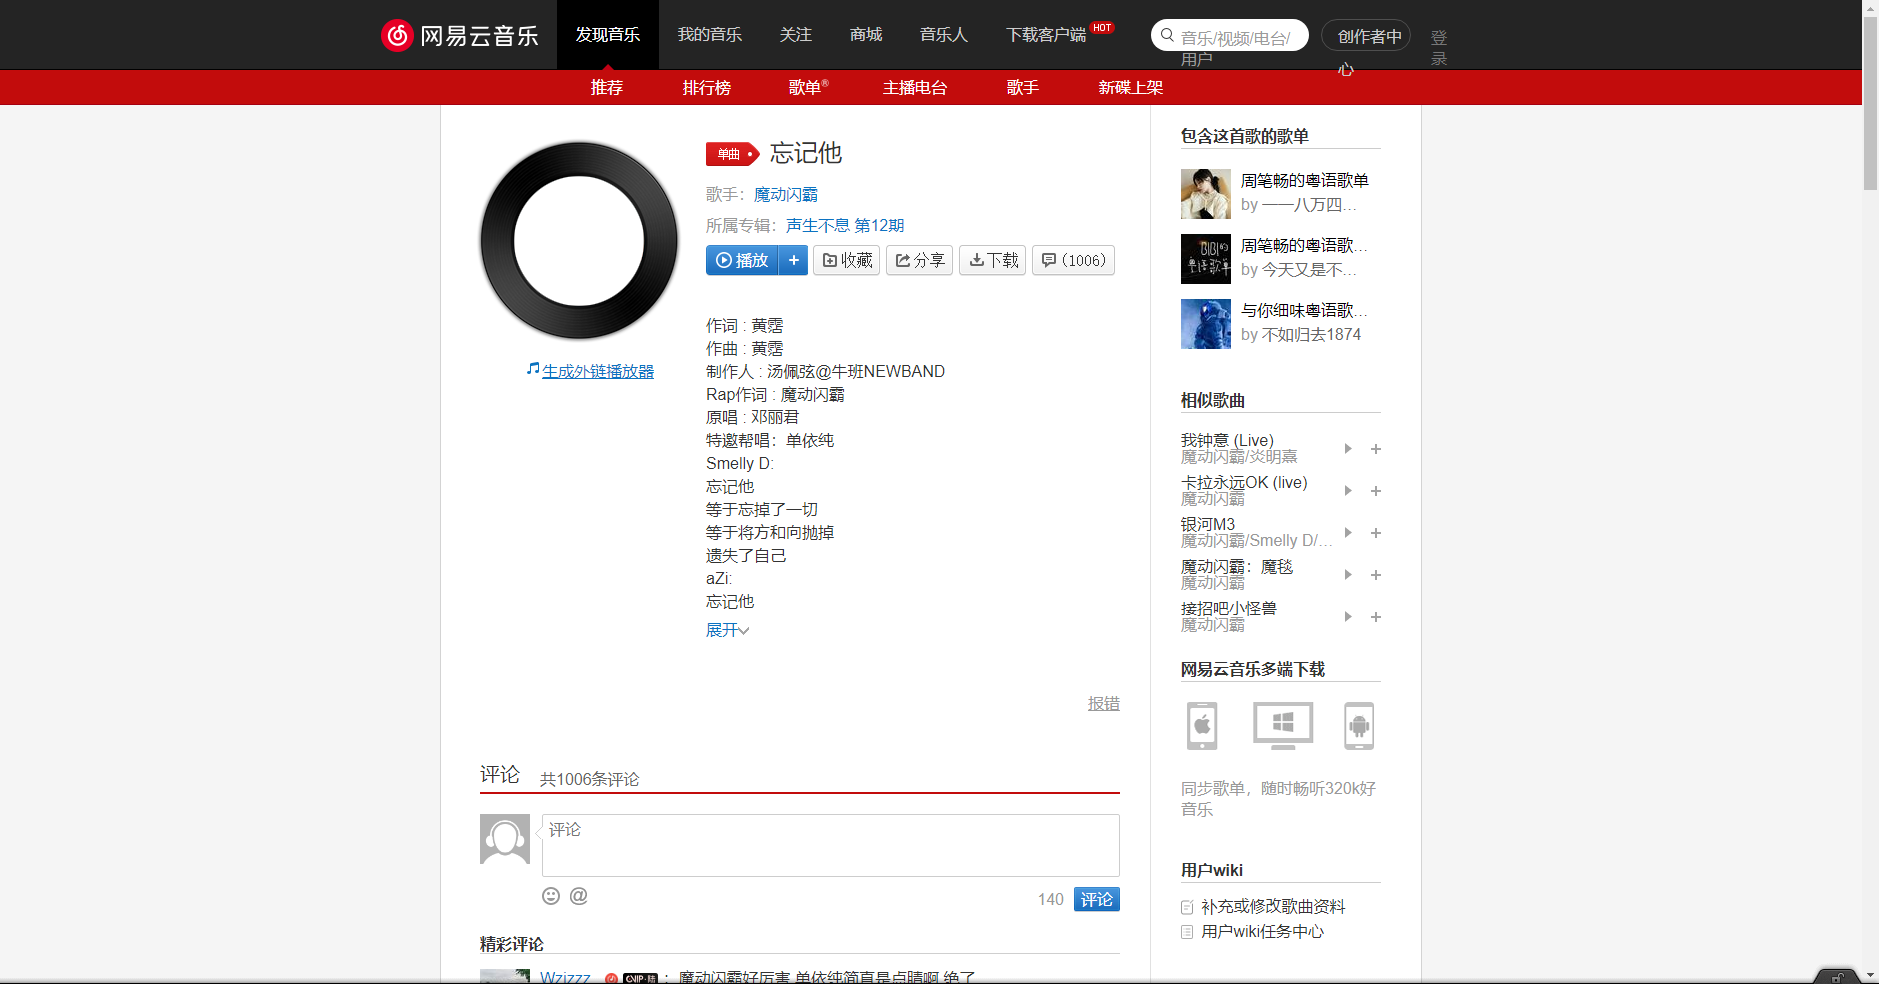Image resolution: width=1879 pixels, height=984 pixels.
Task: Play similar song 接招吧小怪兽
Action: [x=1348, y=617]
